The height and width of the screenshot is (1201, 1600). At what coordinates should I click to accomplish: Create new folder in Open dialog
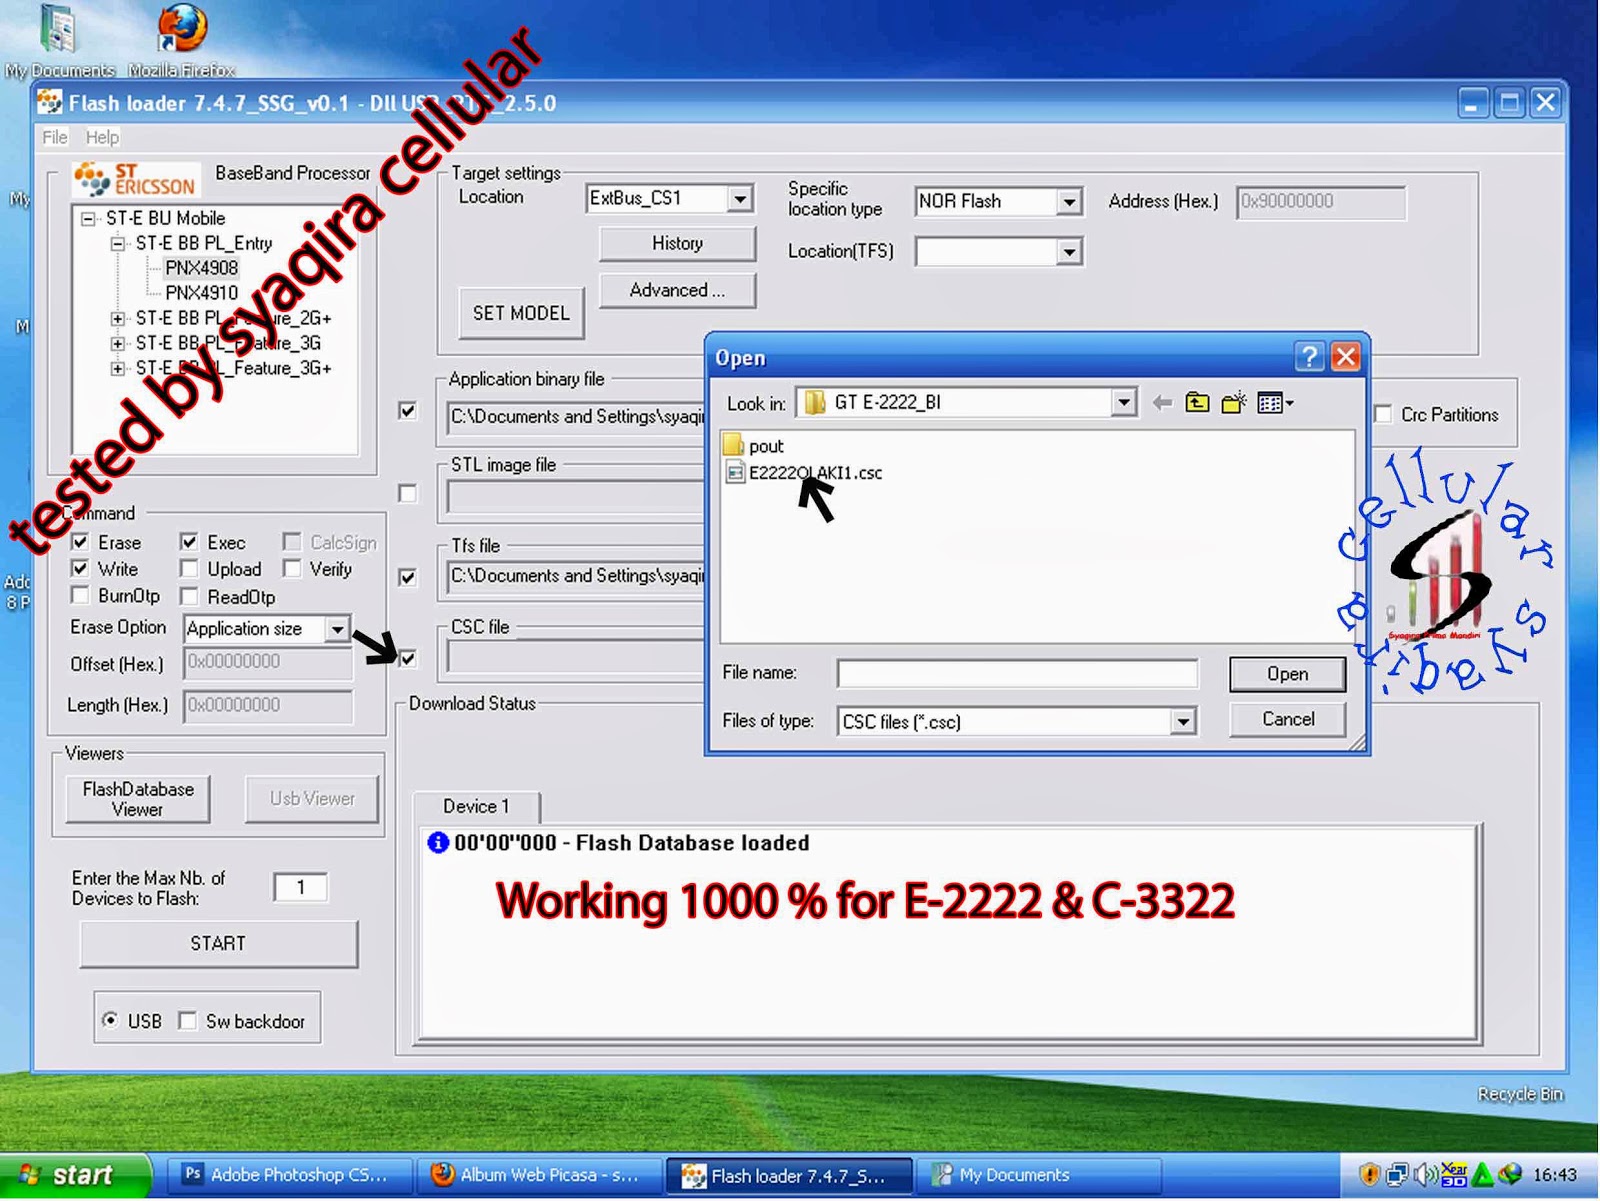click(1233, 403)
